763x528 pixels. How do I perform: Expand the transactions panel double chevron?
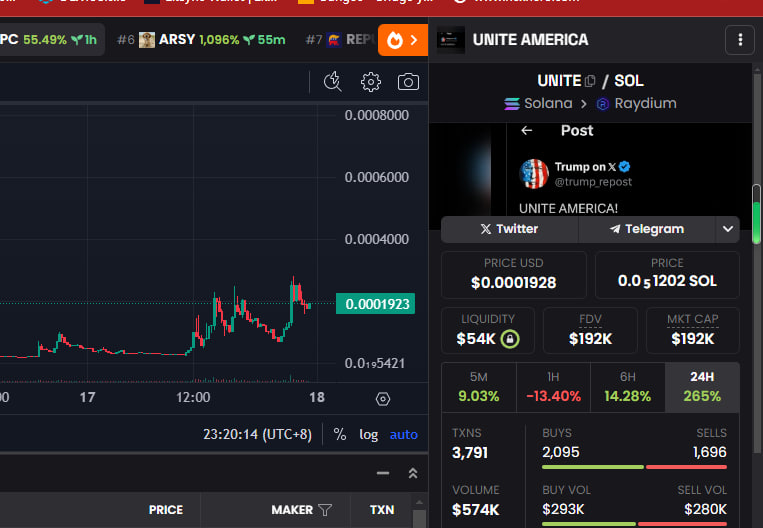click(x=413, y=473)
